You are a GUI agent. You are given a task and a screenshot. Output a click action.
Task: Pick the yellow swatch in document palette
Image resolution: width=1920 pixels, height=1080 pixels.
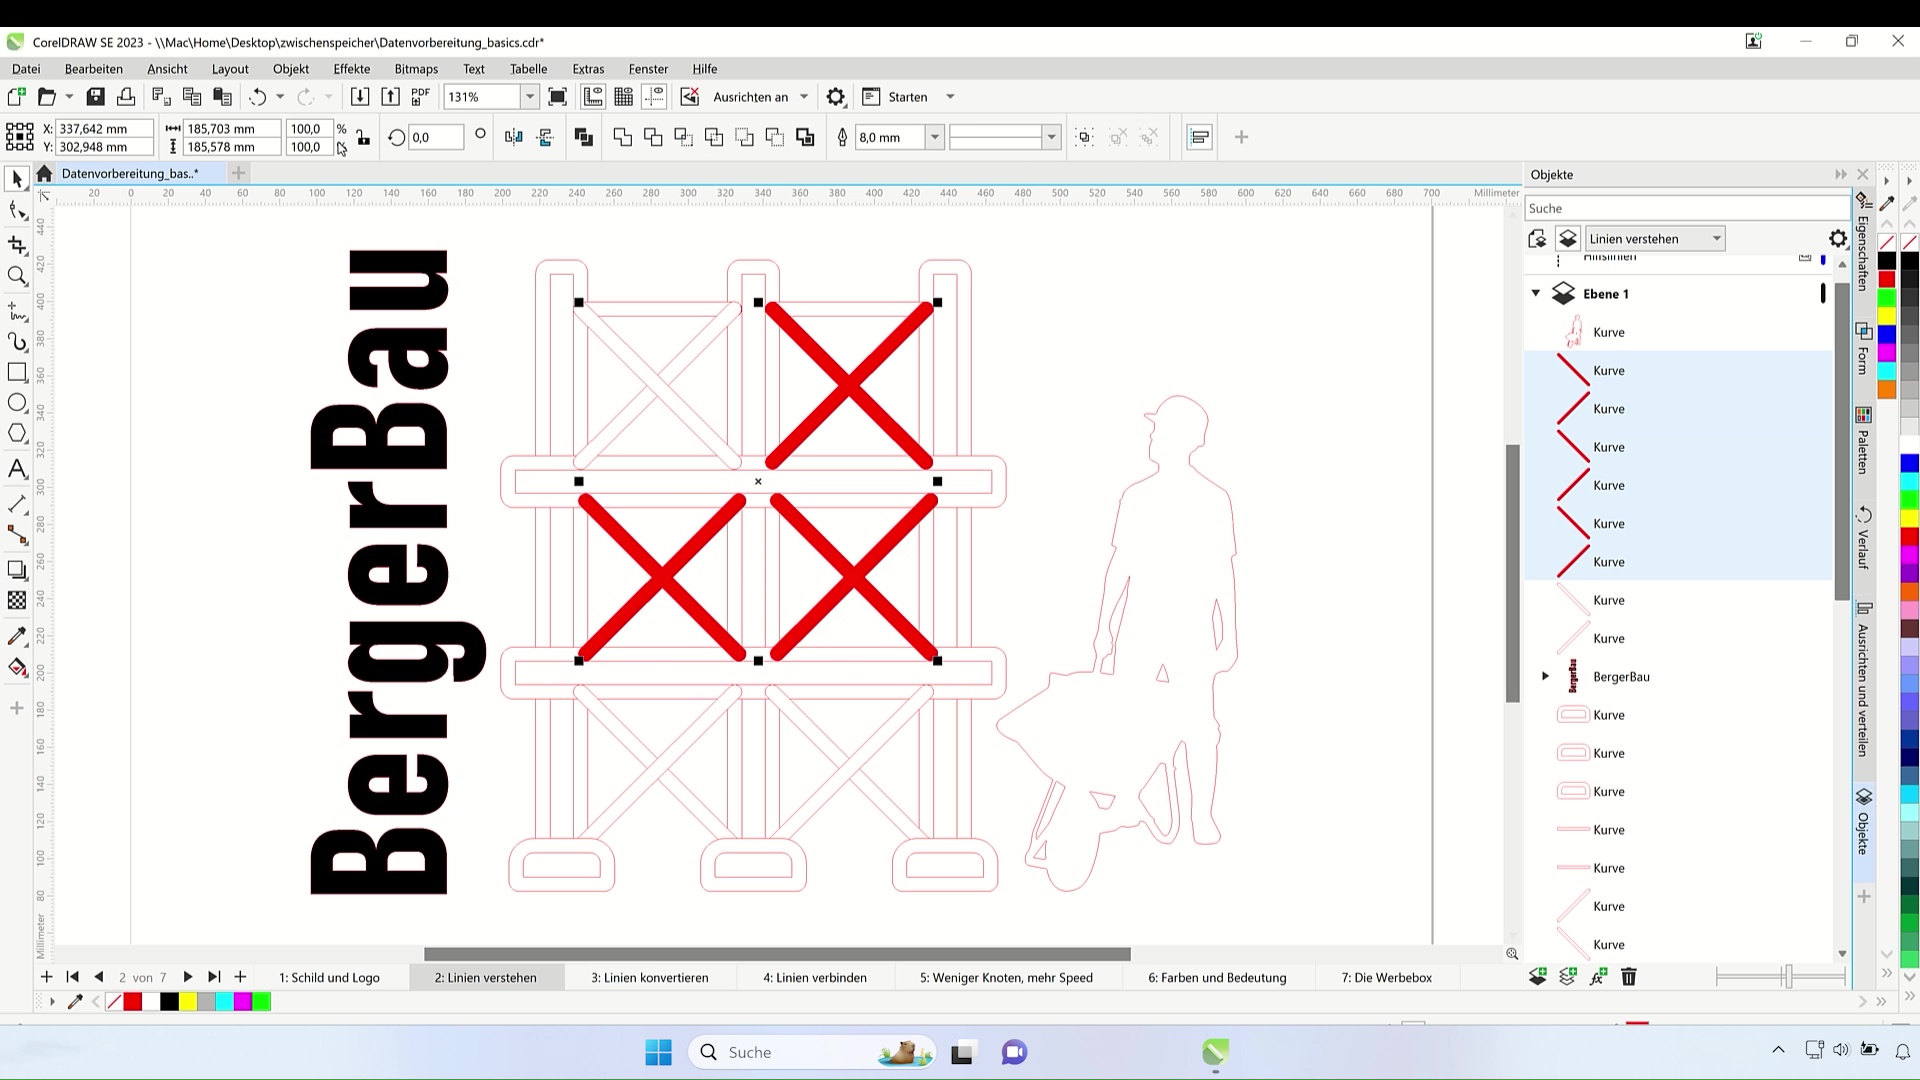click(x=188, y=1002)
